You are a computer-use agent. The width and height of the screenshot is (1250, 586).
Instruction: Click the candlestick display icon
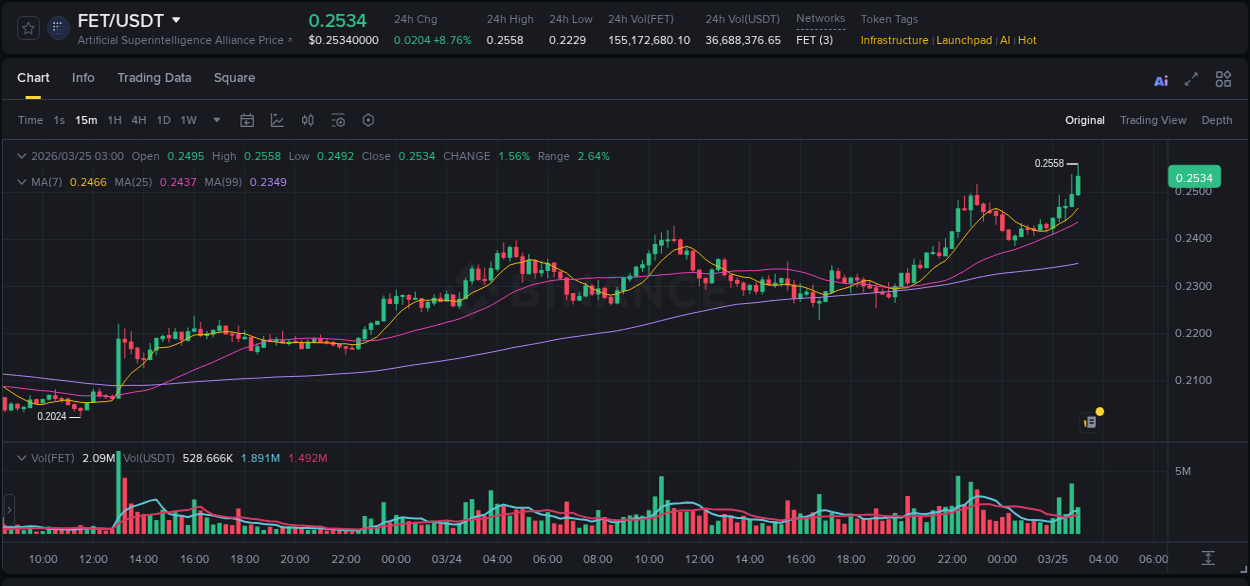[307, 120]
